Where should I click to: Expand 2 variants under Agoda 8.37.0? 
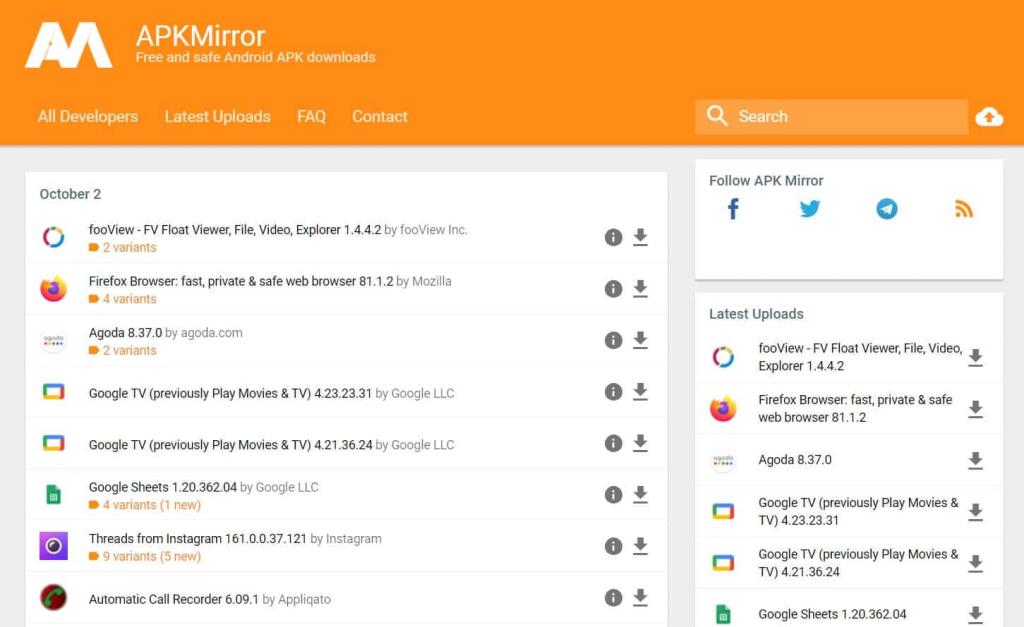click(128, 351)
